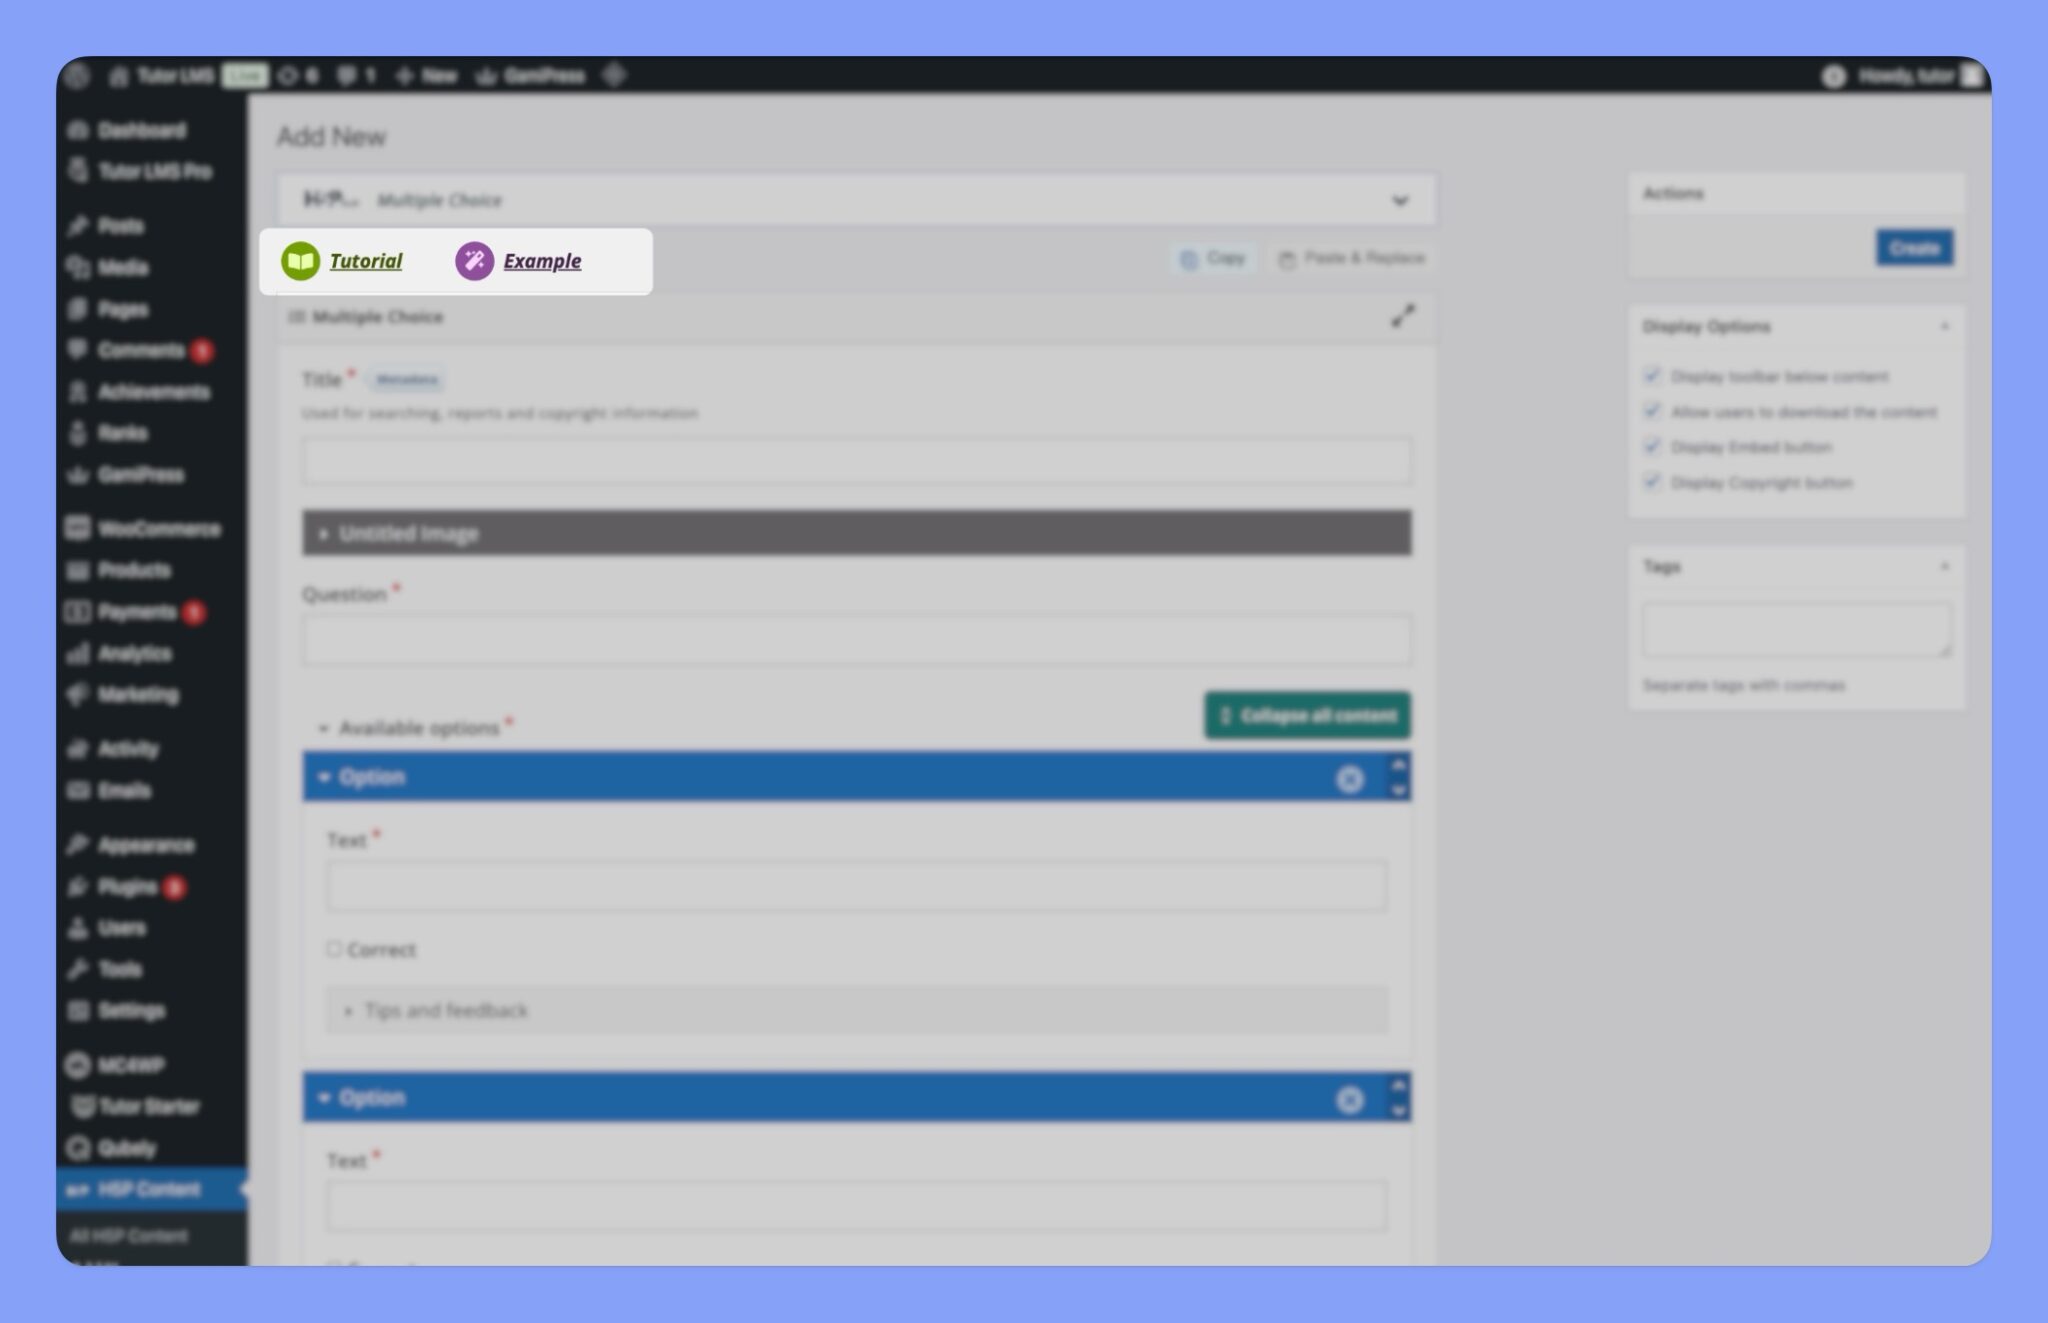This screenshot has height=1323, width=2048.
Task: Open the Tutorial link
Action: point(366,261)
